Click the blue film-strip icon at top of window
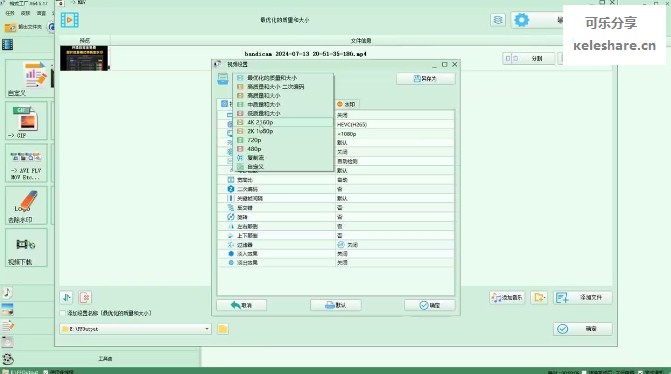 pos(69,20)
